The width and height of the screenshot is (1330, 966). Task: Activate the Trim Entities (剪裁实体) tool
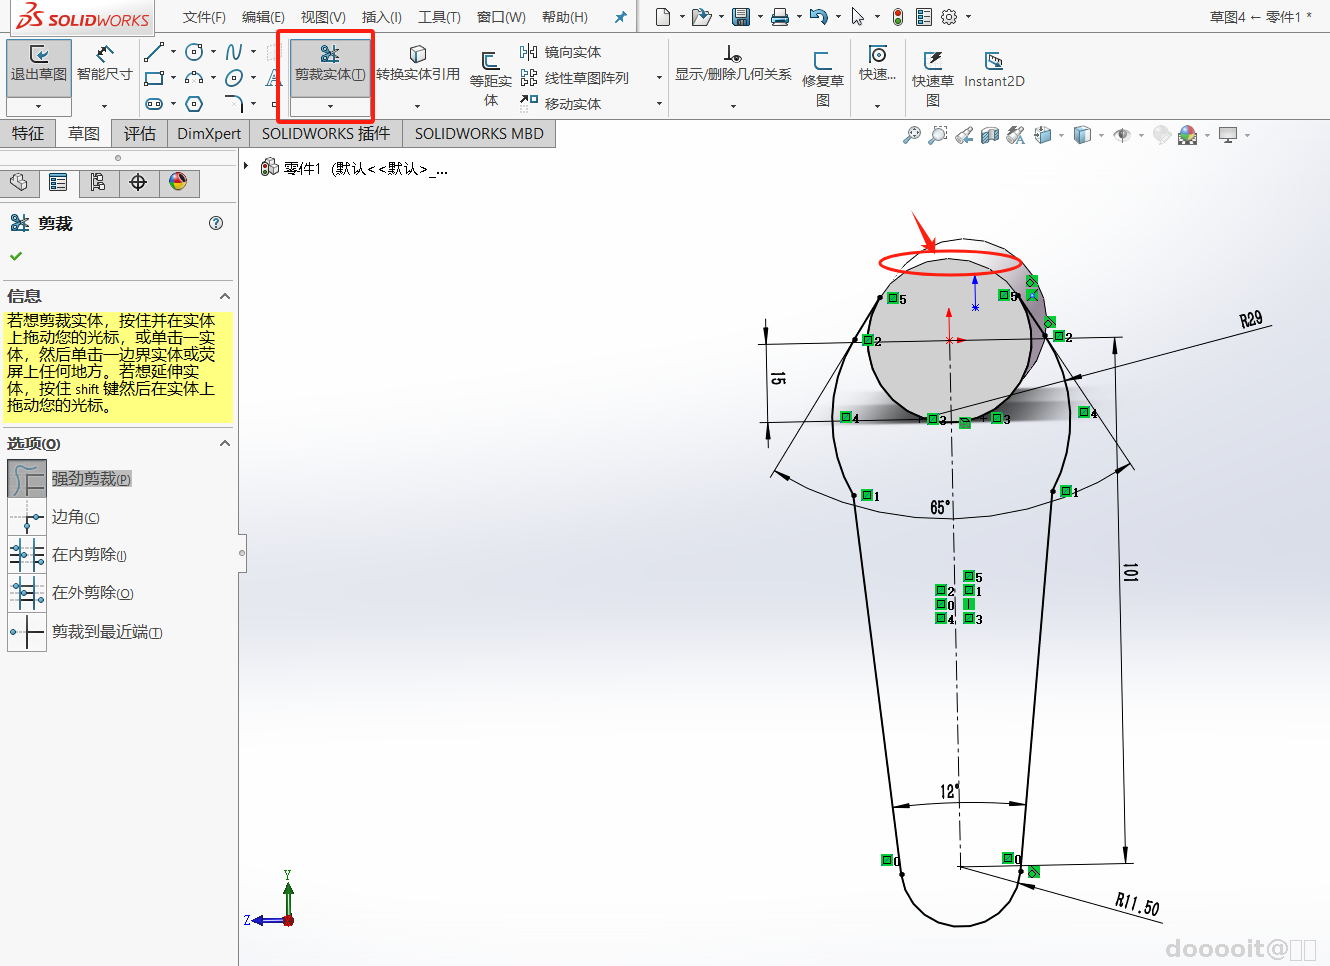329,63
